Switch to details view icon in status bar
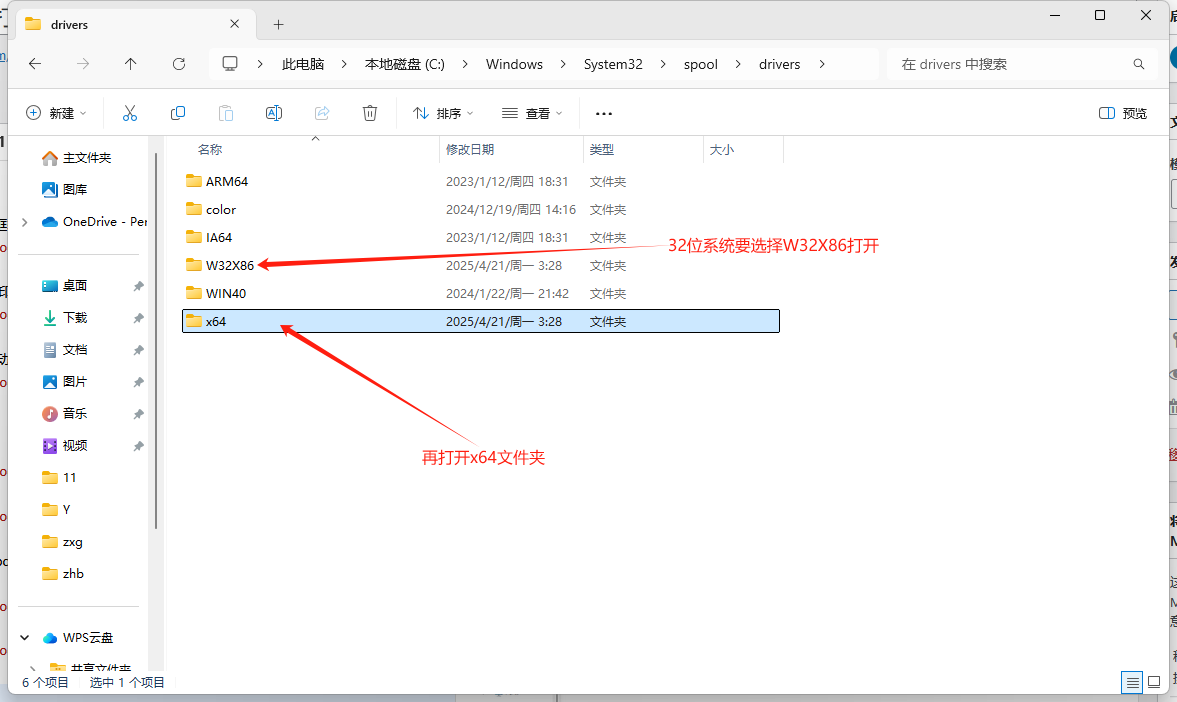The width and height of the screenshot is (1177, 702). coord(1132,682)
